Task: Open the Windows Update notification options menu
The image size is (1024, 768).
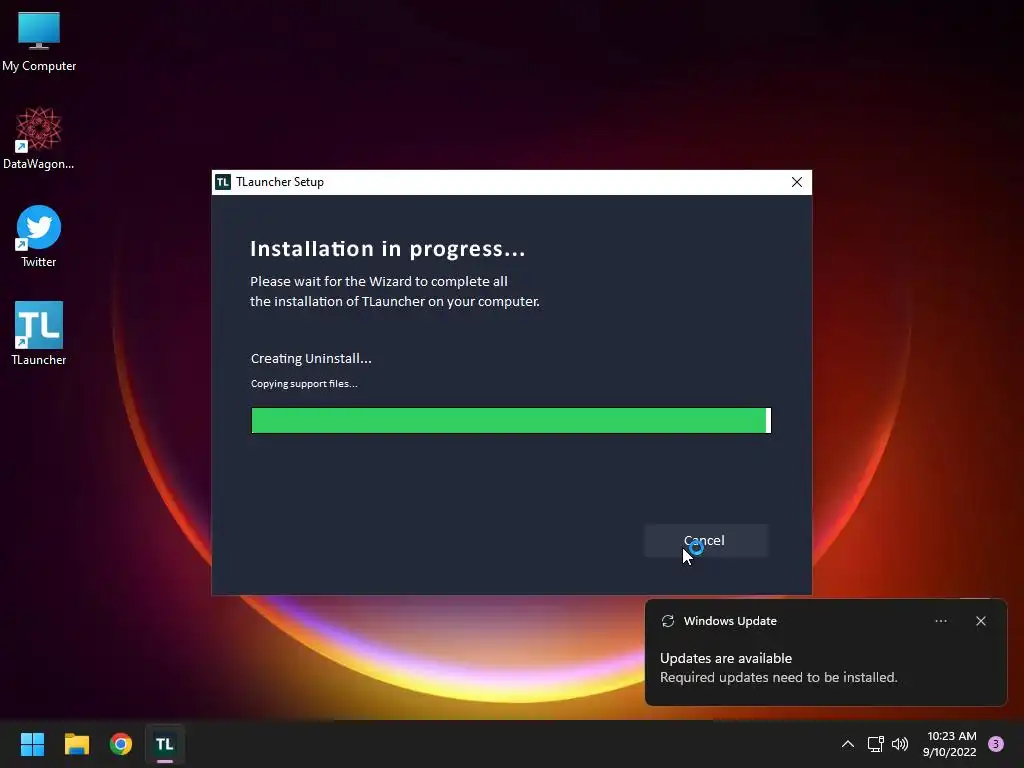Action: click(x=940, y=621)
